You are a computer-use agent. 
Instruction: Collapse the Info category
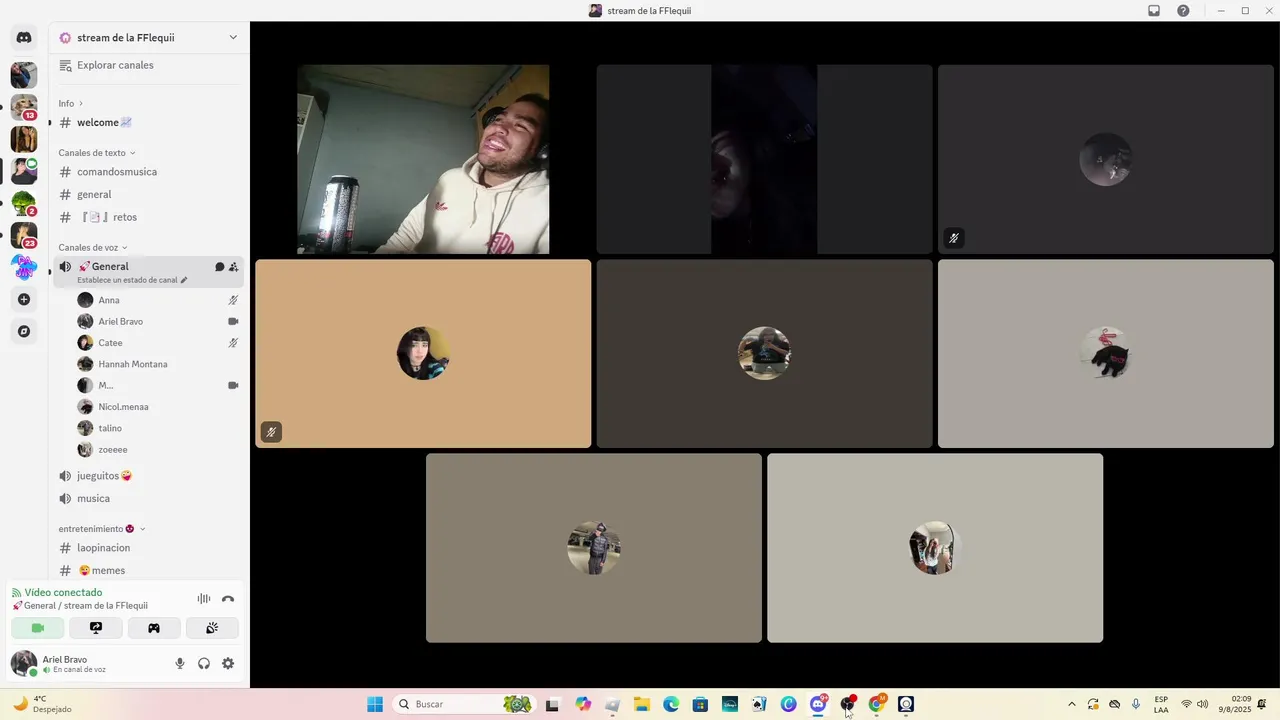(70, 103)
